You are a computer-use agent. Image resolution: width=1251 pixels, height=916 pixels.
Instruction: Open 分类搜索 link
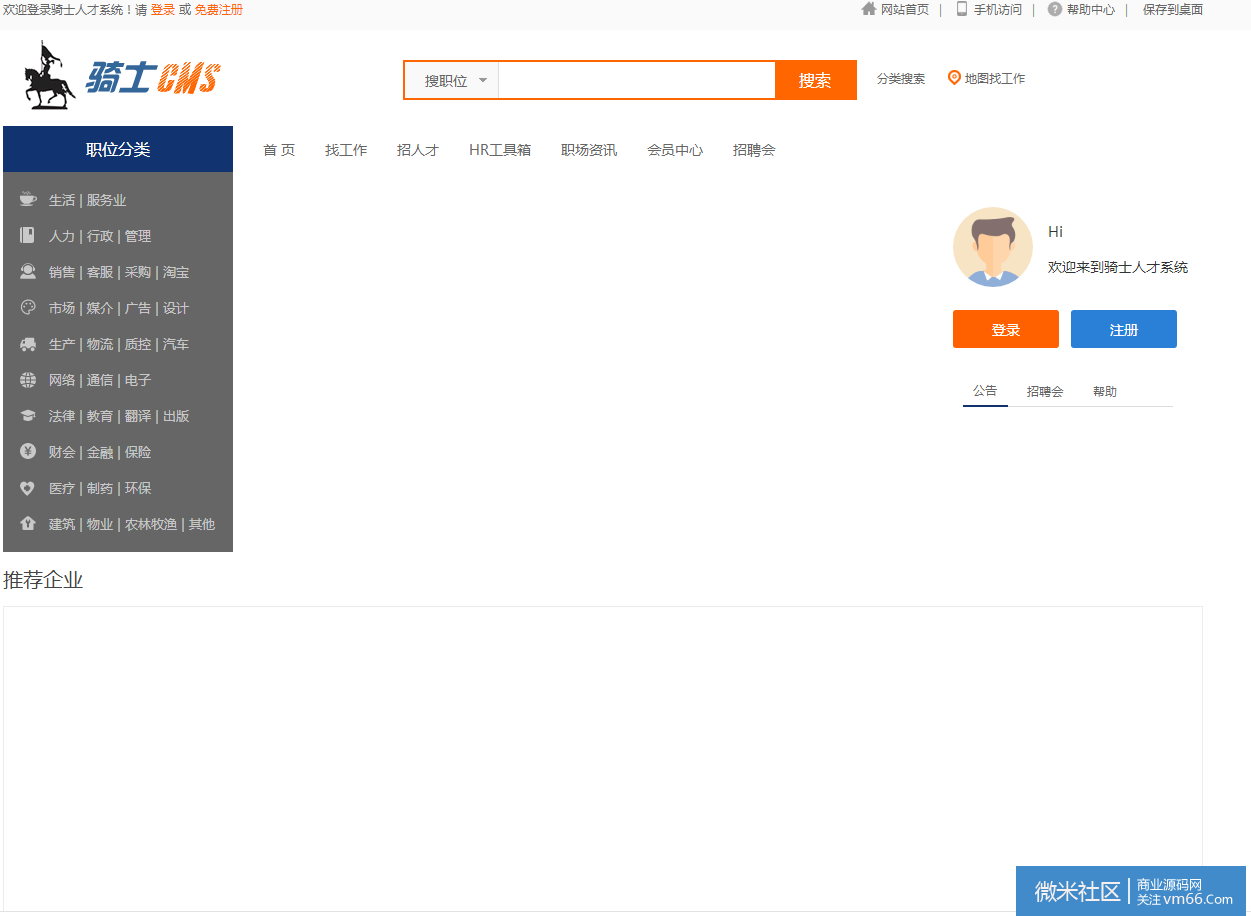pyautogui.click(x=901, y=79)
